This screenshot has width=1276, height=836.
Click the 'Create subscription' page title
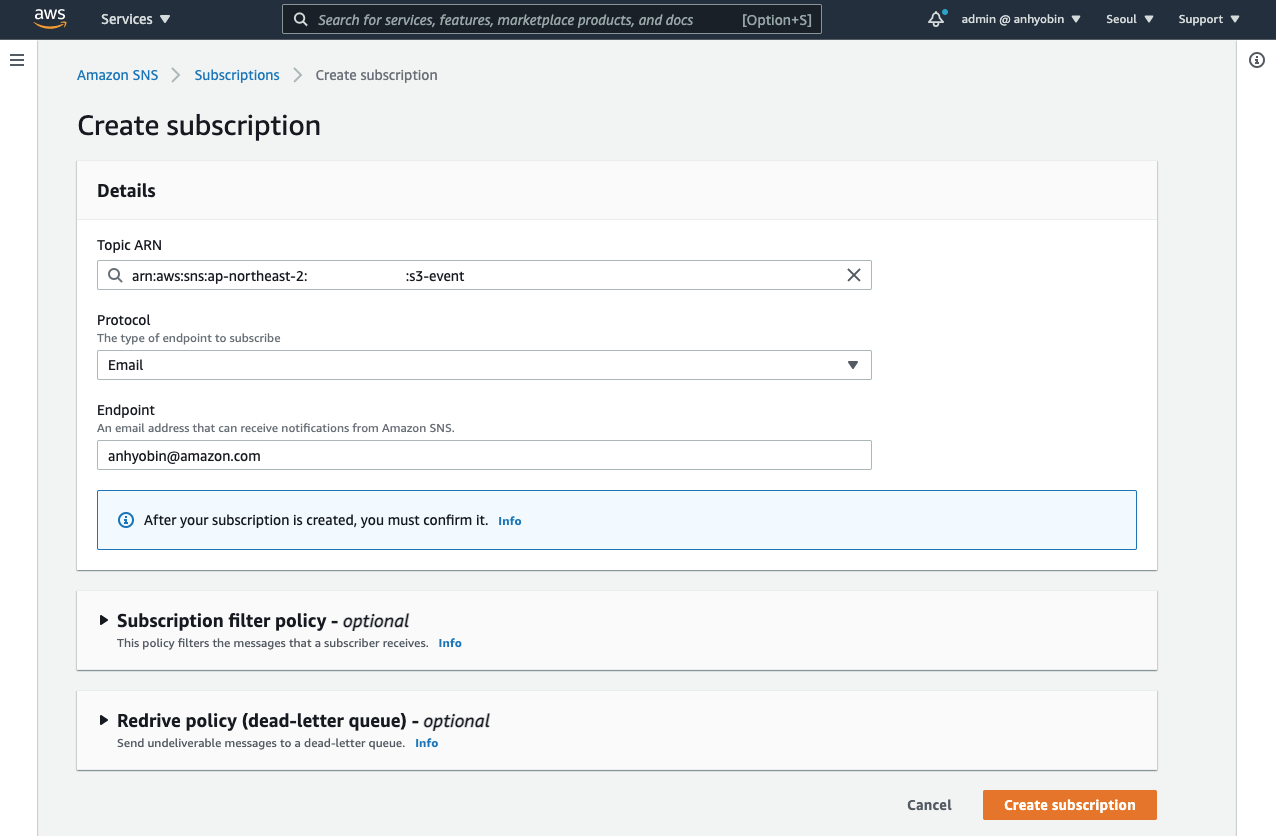199,126
